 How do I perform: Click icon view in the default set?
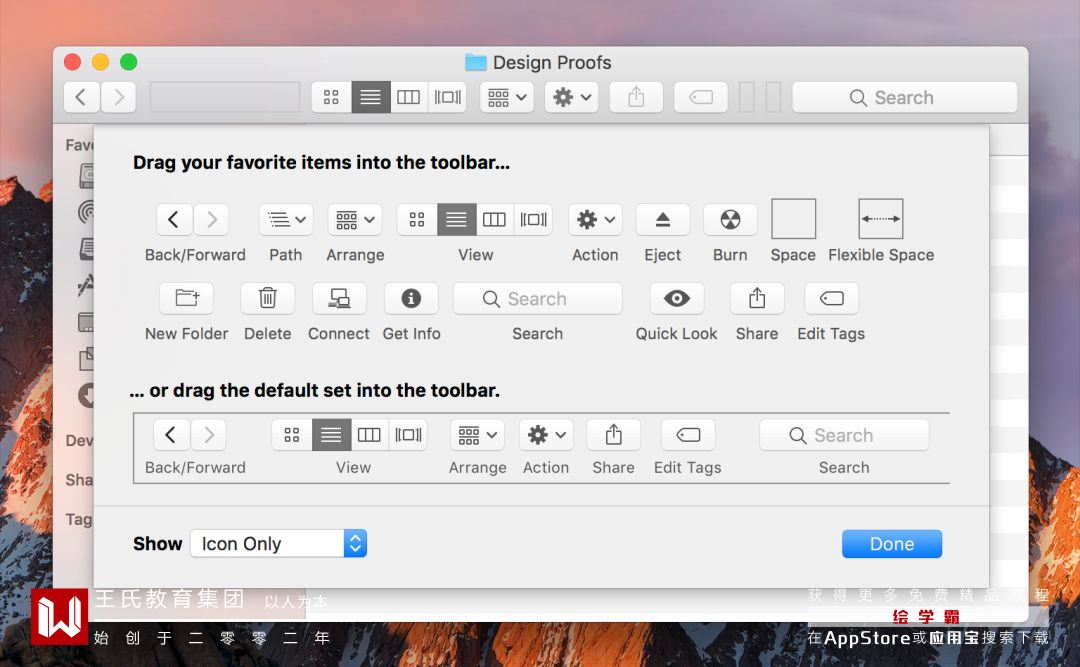click(x=292, y=435)
